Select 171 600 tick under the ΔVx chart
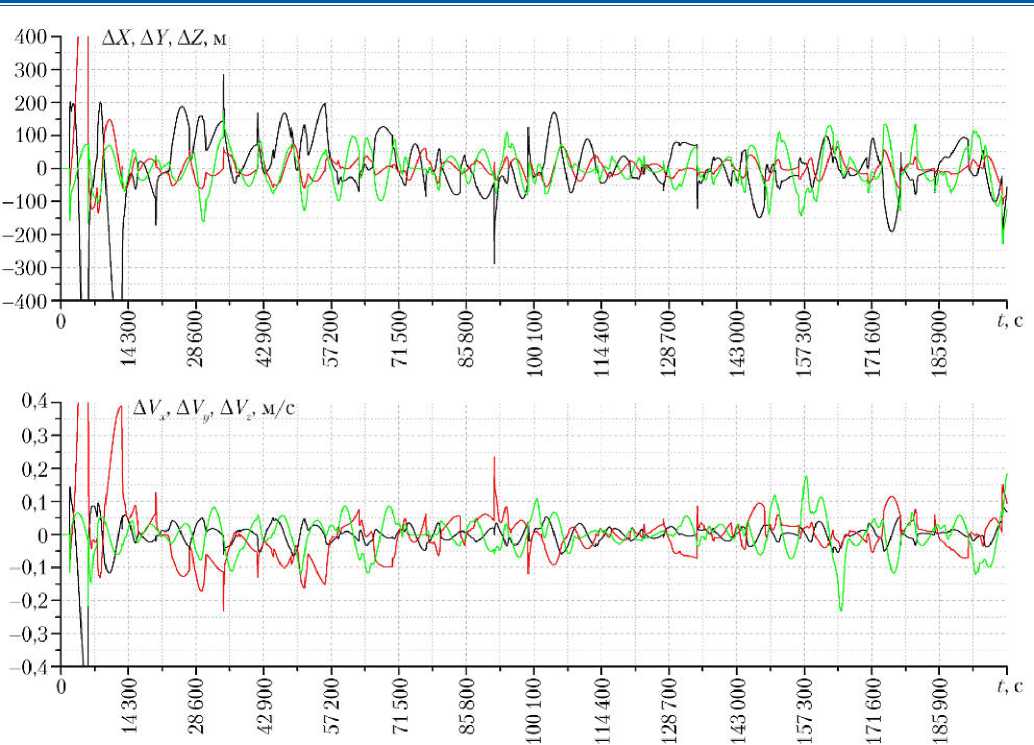Viewport: 1034px width, 745px height. coord(872,710)
